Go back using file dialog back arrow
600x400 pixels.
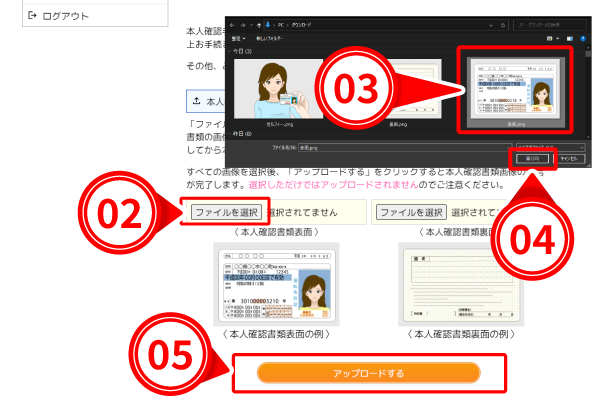(x=234, y=21)
